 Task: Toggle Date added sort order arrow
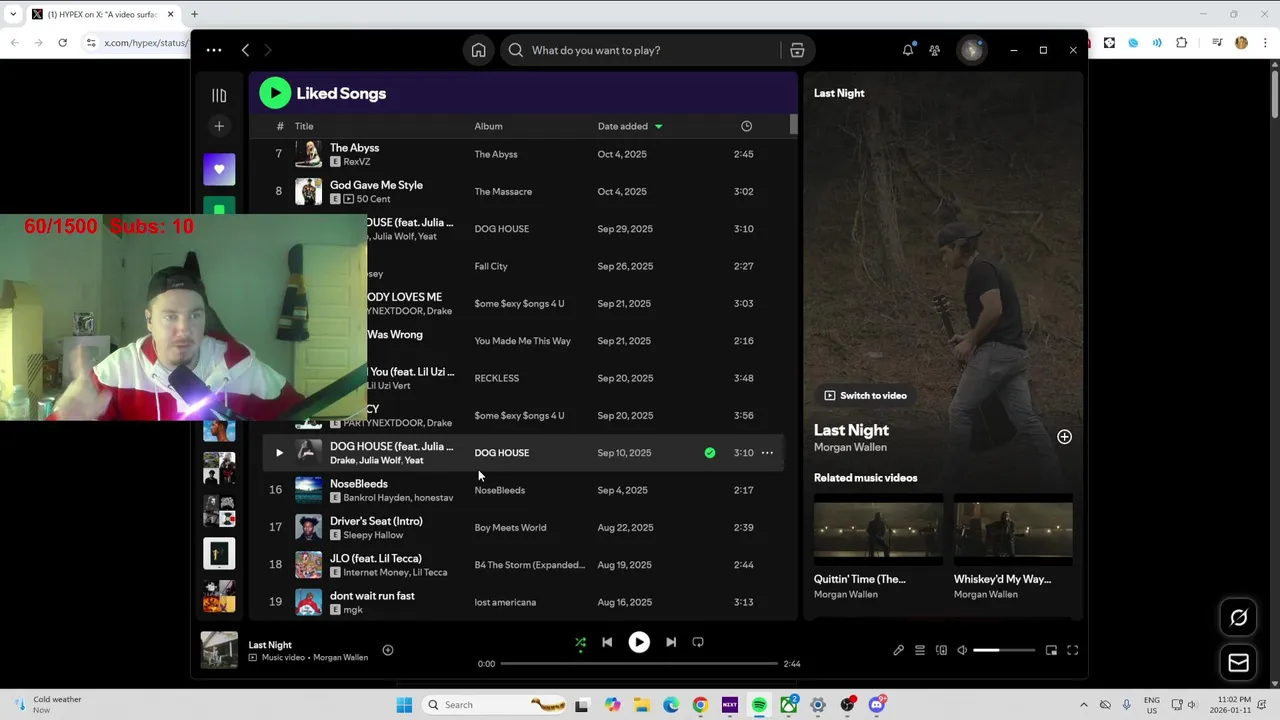658,126
